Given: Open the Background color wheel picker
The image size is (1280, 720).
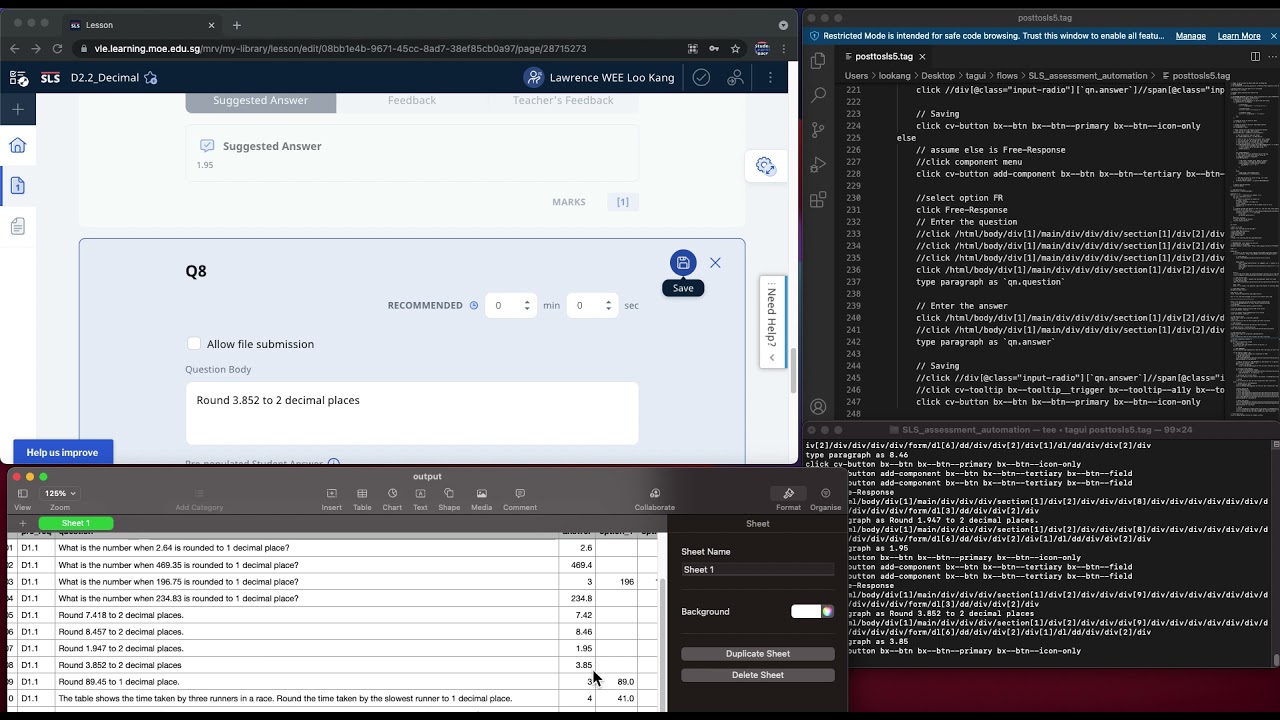Looking at the screenshot, I should tap(827, 611).
